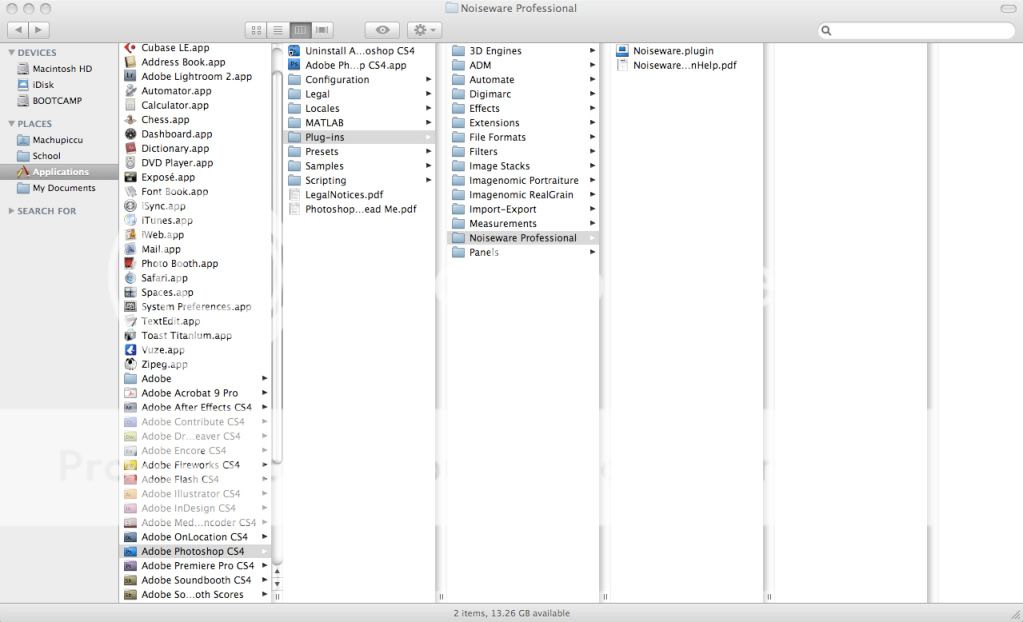The height and width of the screenshot is (622, 1023).
Task: Select the Photo Booth.app icon
Action: 130,263
